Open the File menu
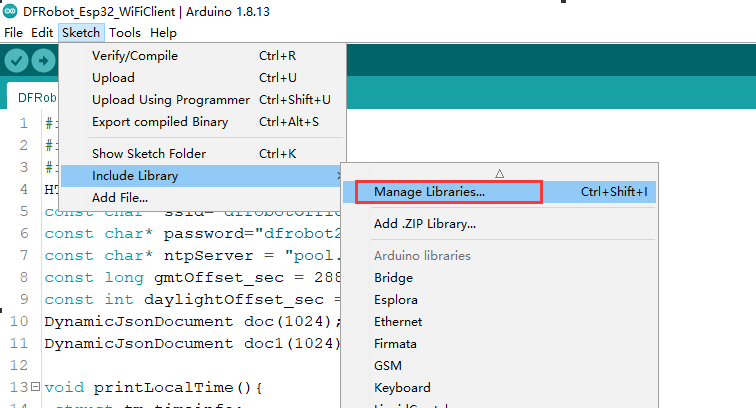The width and height of the screenshot is (756, 408). click(14, 33)
